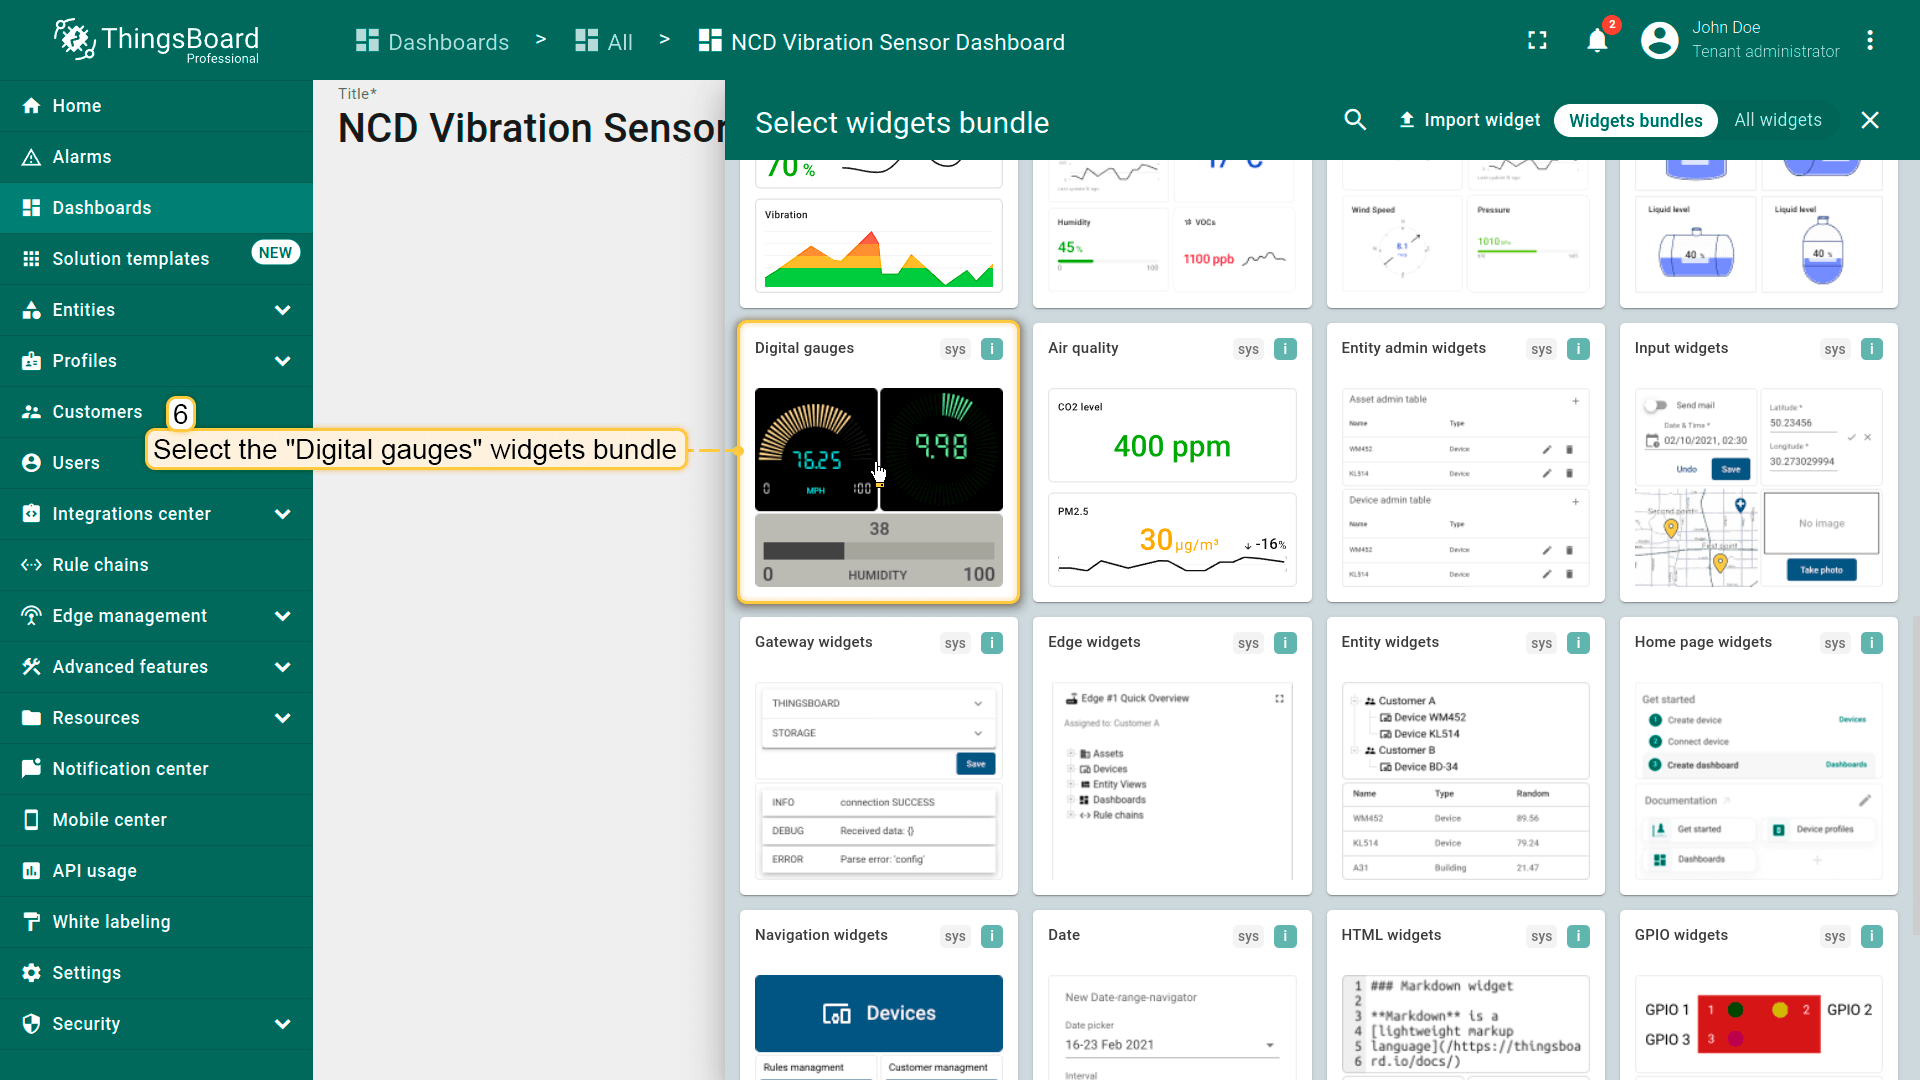The image size is (1920, 1080).
Task: Open the three-dot user menu
Action: [x=1869, y=41]
